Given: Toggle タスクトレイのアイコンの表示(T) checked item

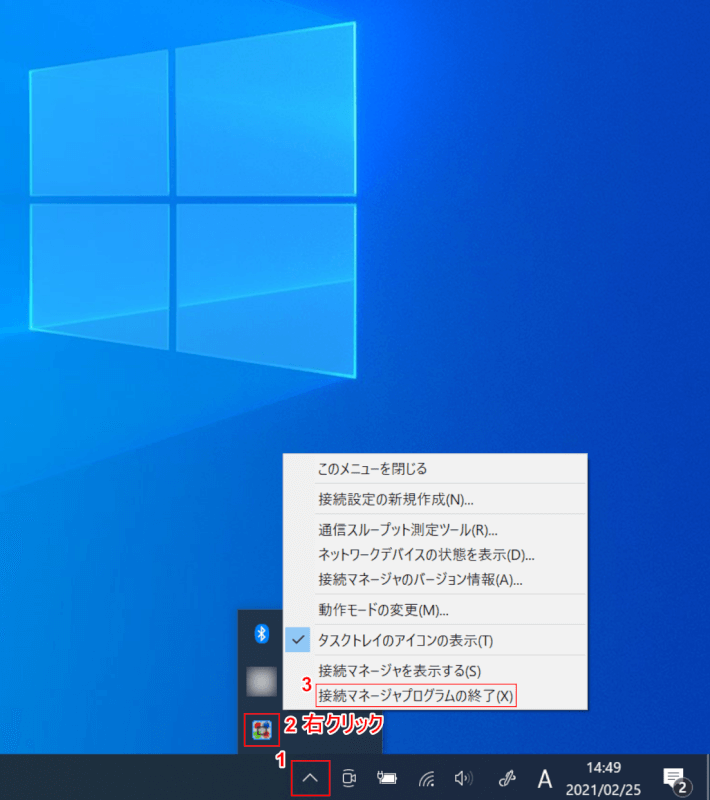Looking at the screenshot, I should pyautogui.click(x=404, y=640).
